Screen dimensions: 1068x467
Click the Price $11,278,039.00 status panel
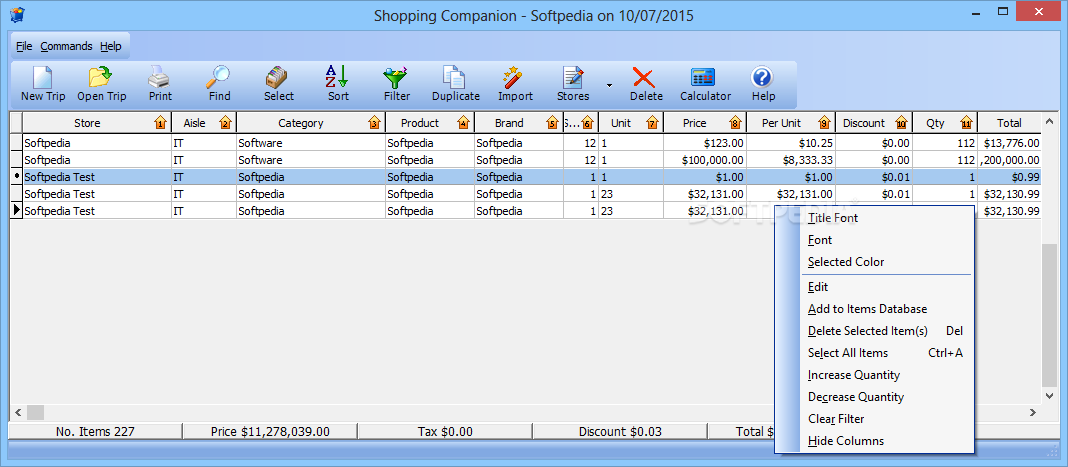(x=270, y=432)
